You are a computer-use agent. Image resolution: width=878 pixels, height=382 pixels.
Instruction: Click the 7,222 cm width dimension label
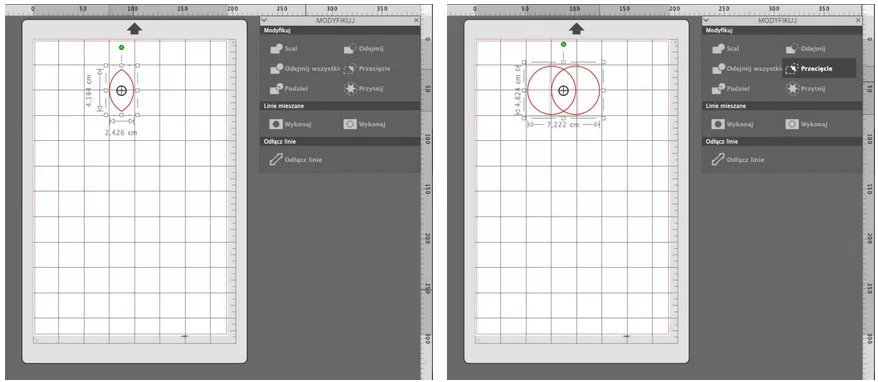[x=563, y=124]
